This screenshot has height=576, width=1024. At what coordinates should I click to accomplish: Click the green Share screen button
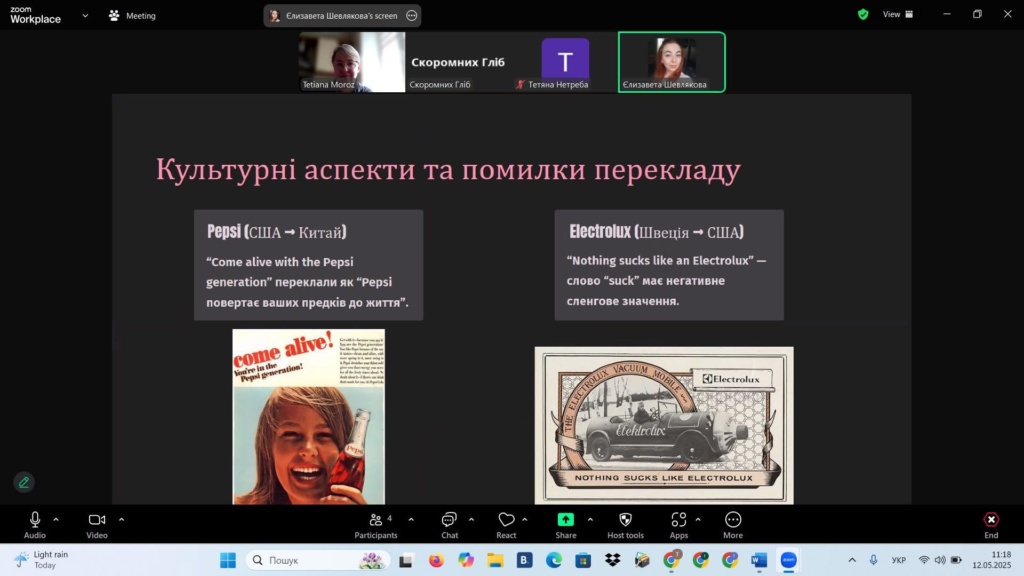[566, 524]
